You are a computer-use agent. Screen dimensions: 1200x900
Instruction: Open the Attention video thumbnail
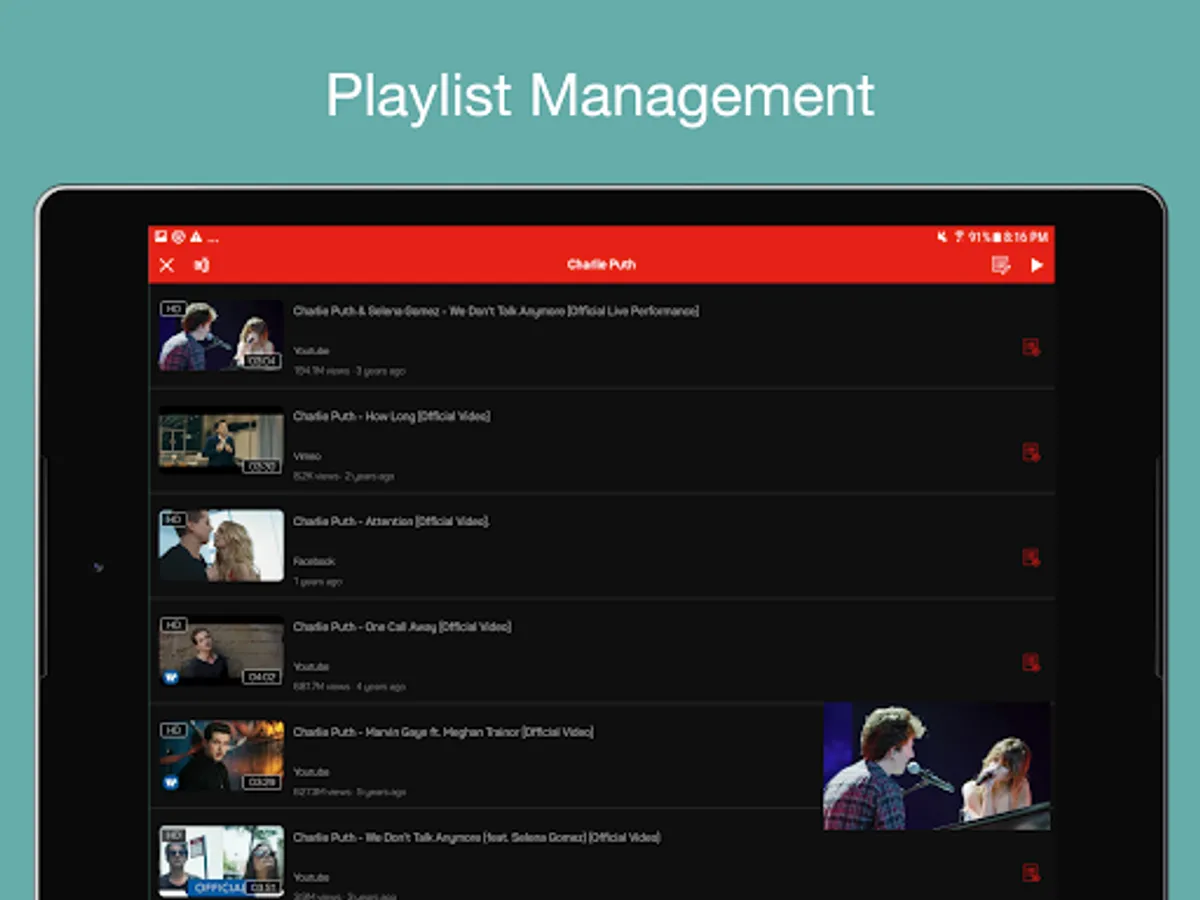(x=221, y=546)
